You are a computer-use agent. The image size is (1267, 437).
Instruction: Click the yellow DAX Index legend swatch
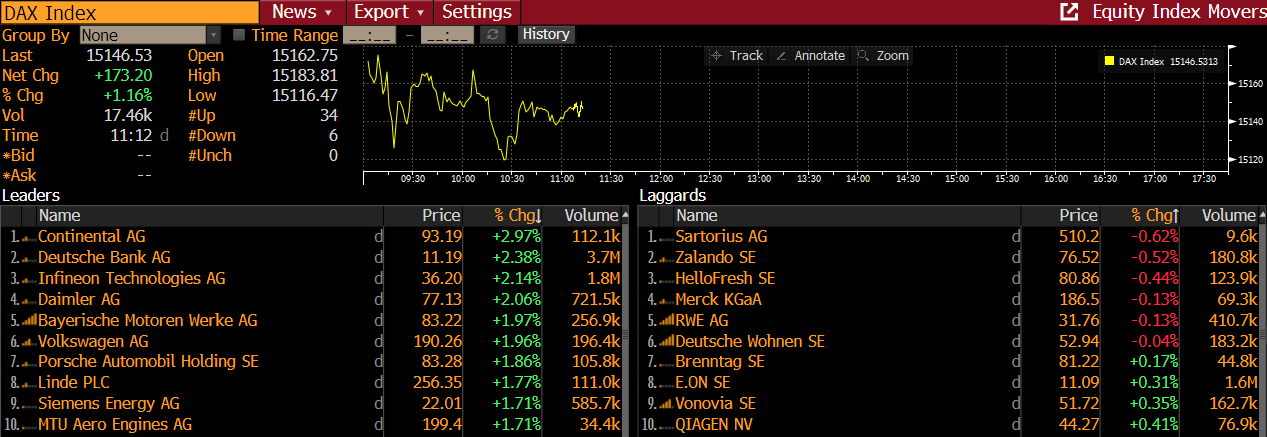coord(1109,61)
